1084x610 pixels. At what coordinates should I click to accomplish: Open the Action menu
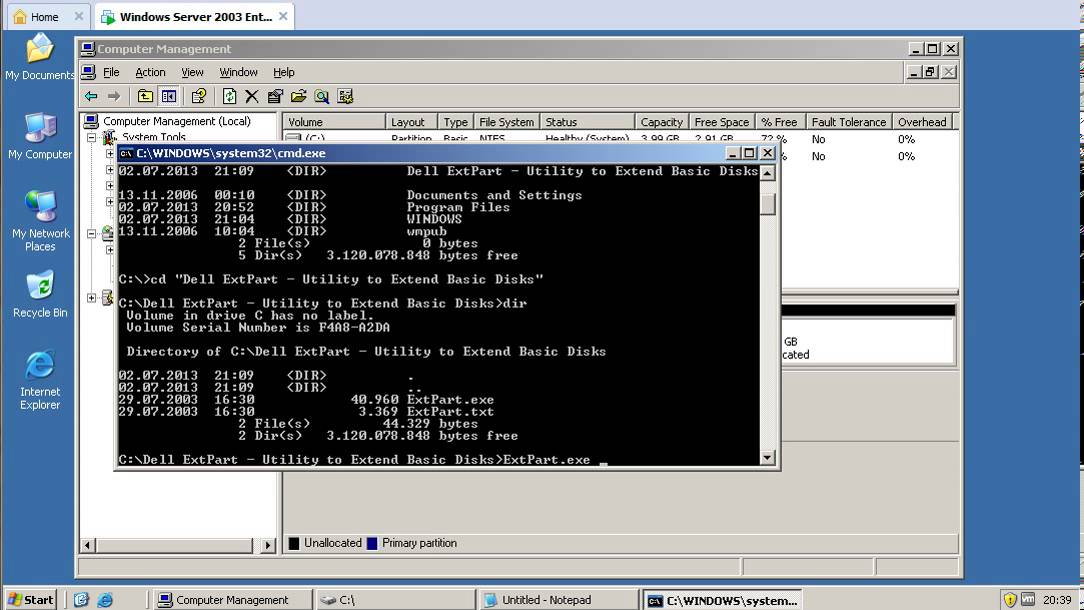(x=150, y=72)
